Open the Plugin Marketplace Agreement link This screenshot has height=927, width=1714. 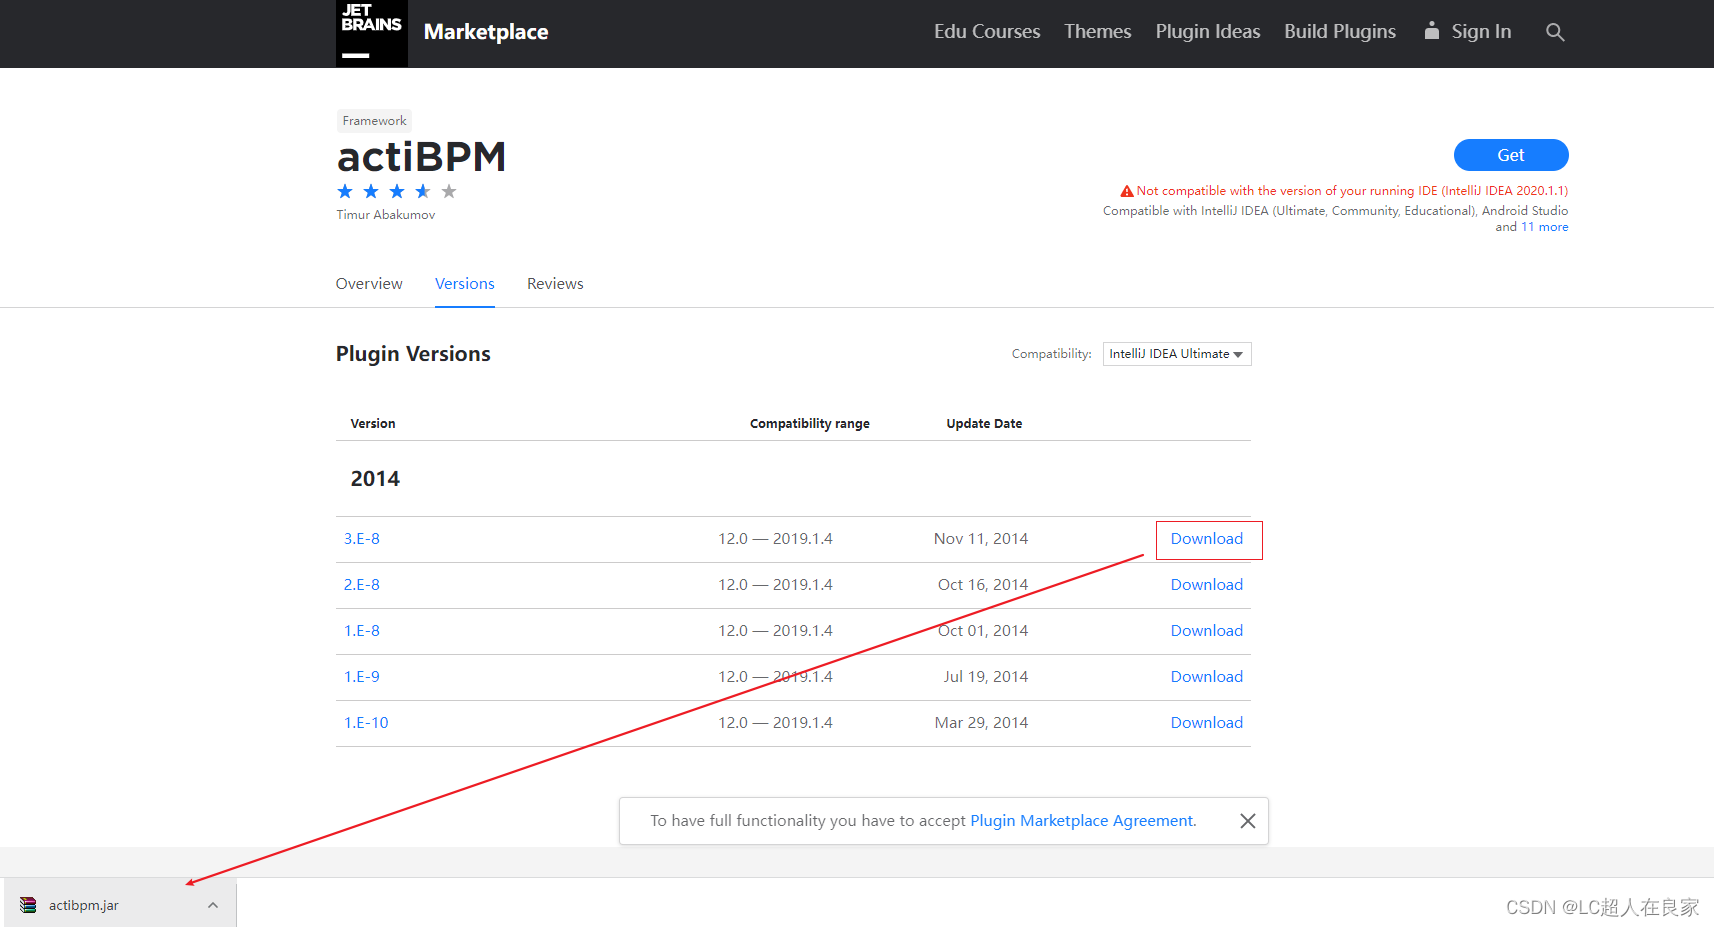(1083, 821)
